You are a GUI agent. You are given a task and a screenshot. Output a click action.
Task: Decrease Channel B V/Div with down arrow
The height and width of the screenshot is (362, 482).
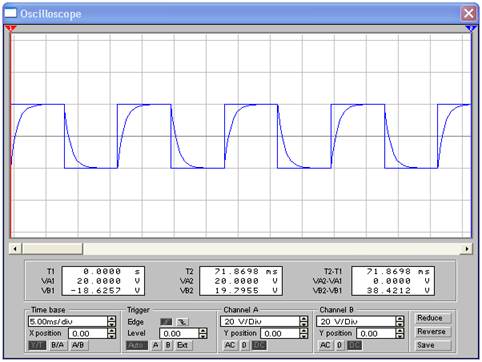(400, 324)
